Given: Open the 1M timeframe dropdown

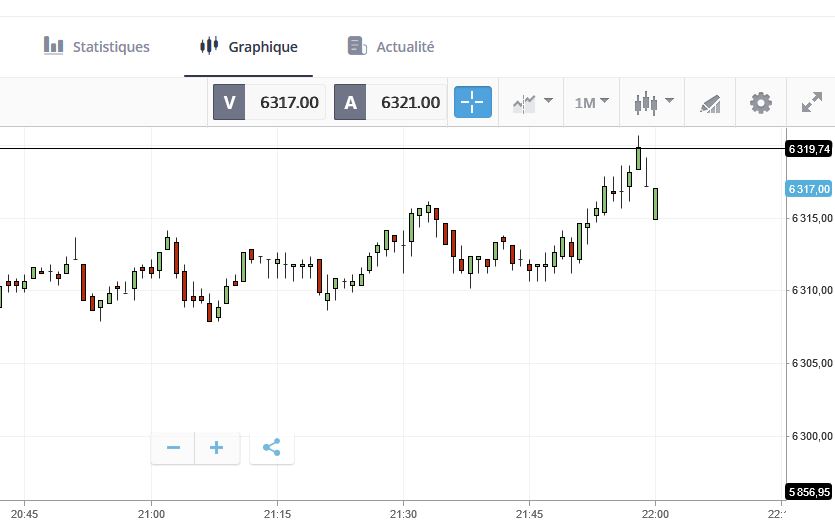Looking at the screenshot, I should click(x=592, y=102).
